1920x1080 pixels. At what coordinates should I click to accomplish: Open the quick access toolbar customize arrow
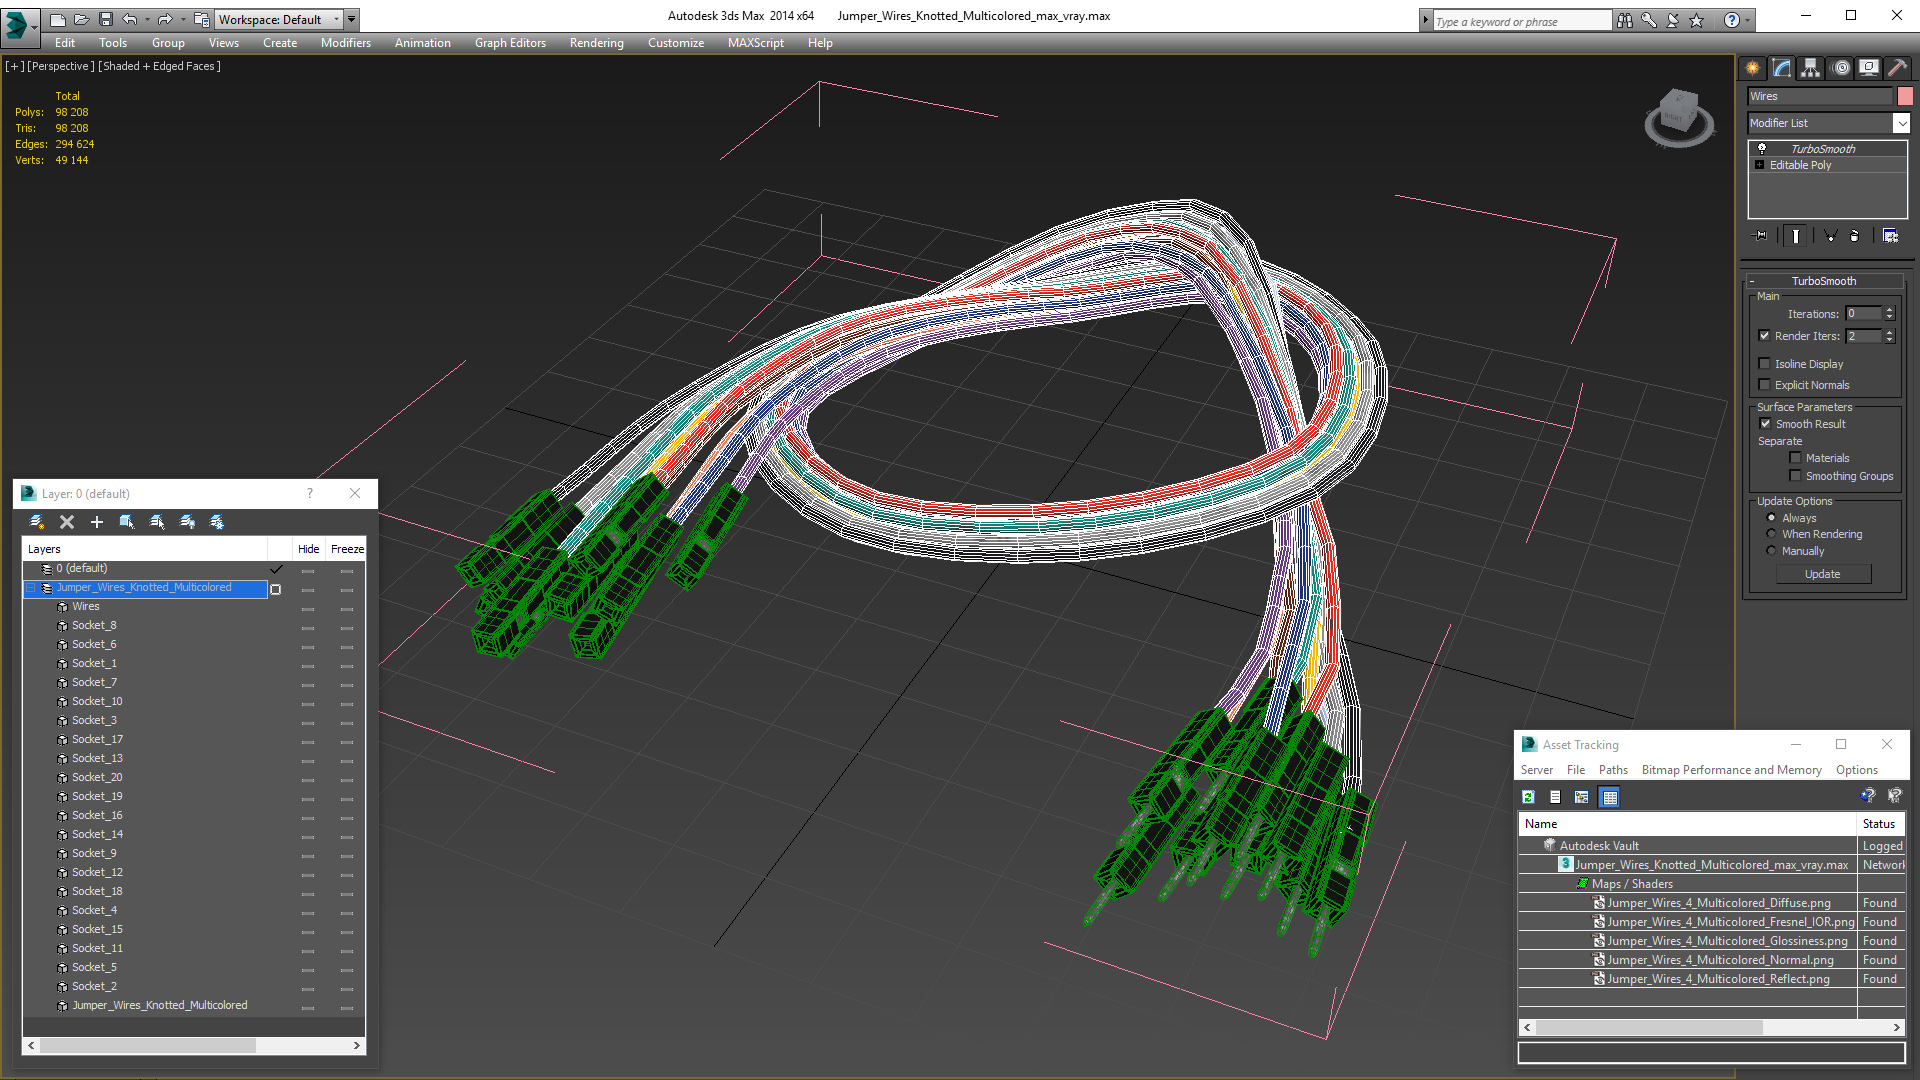(351, 19)
